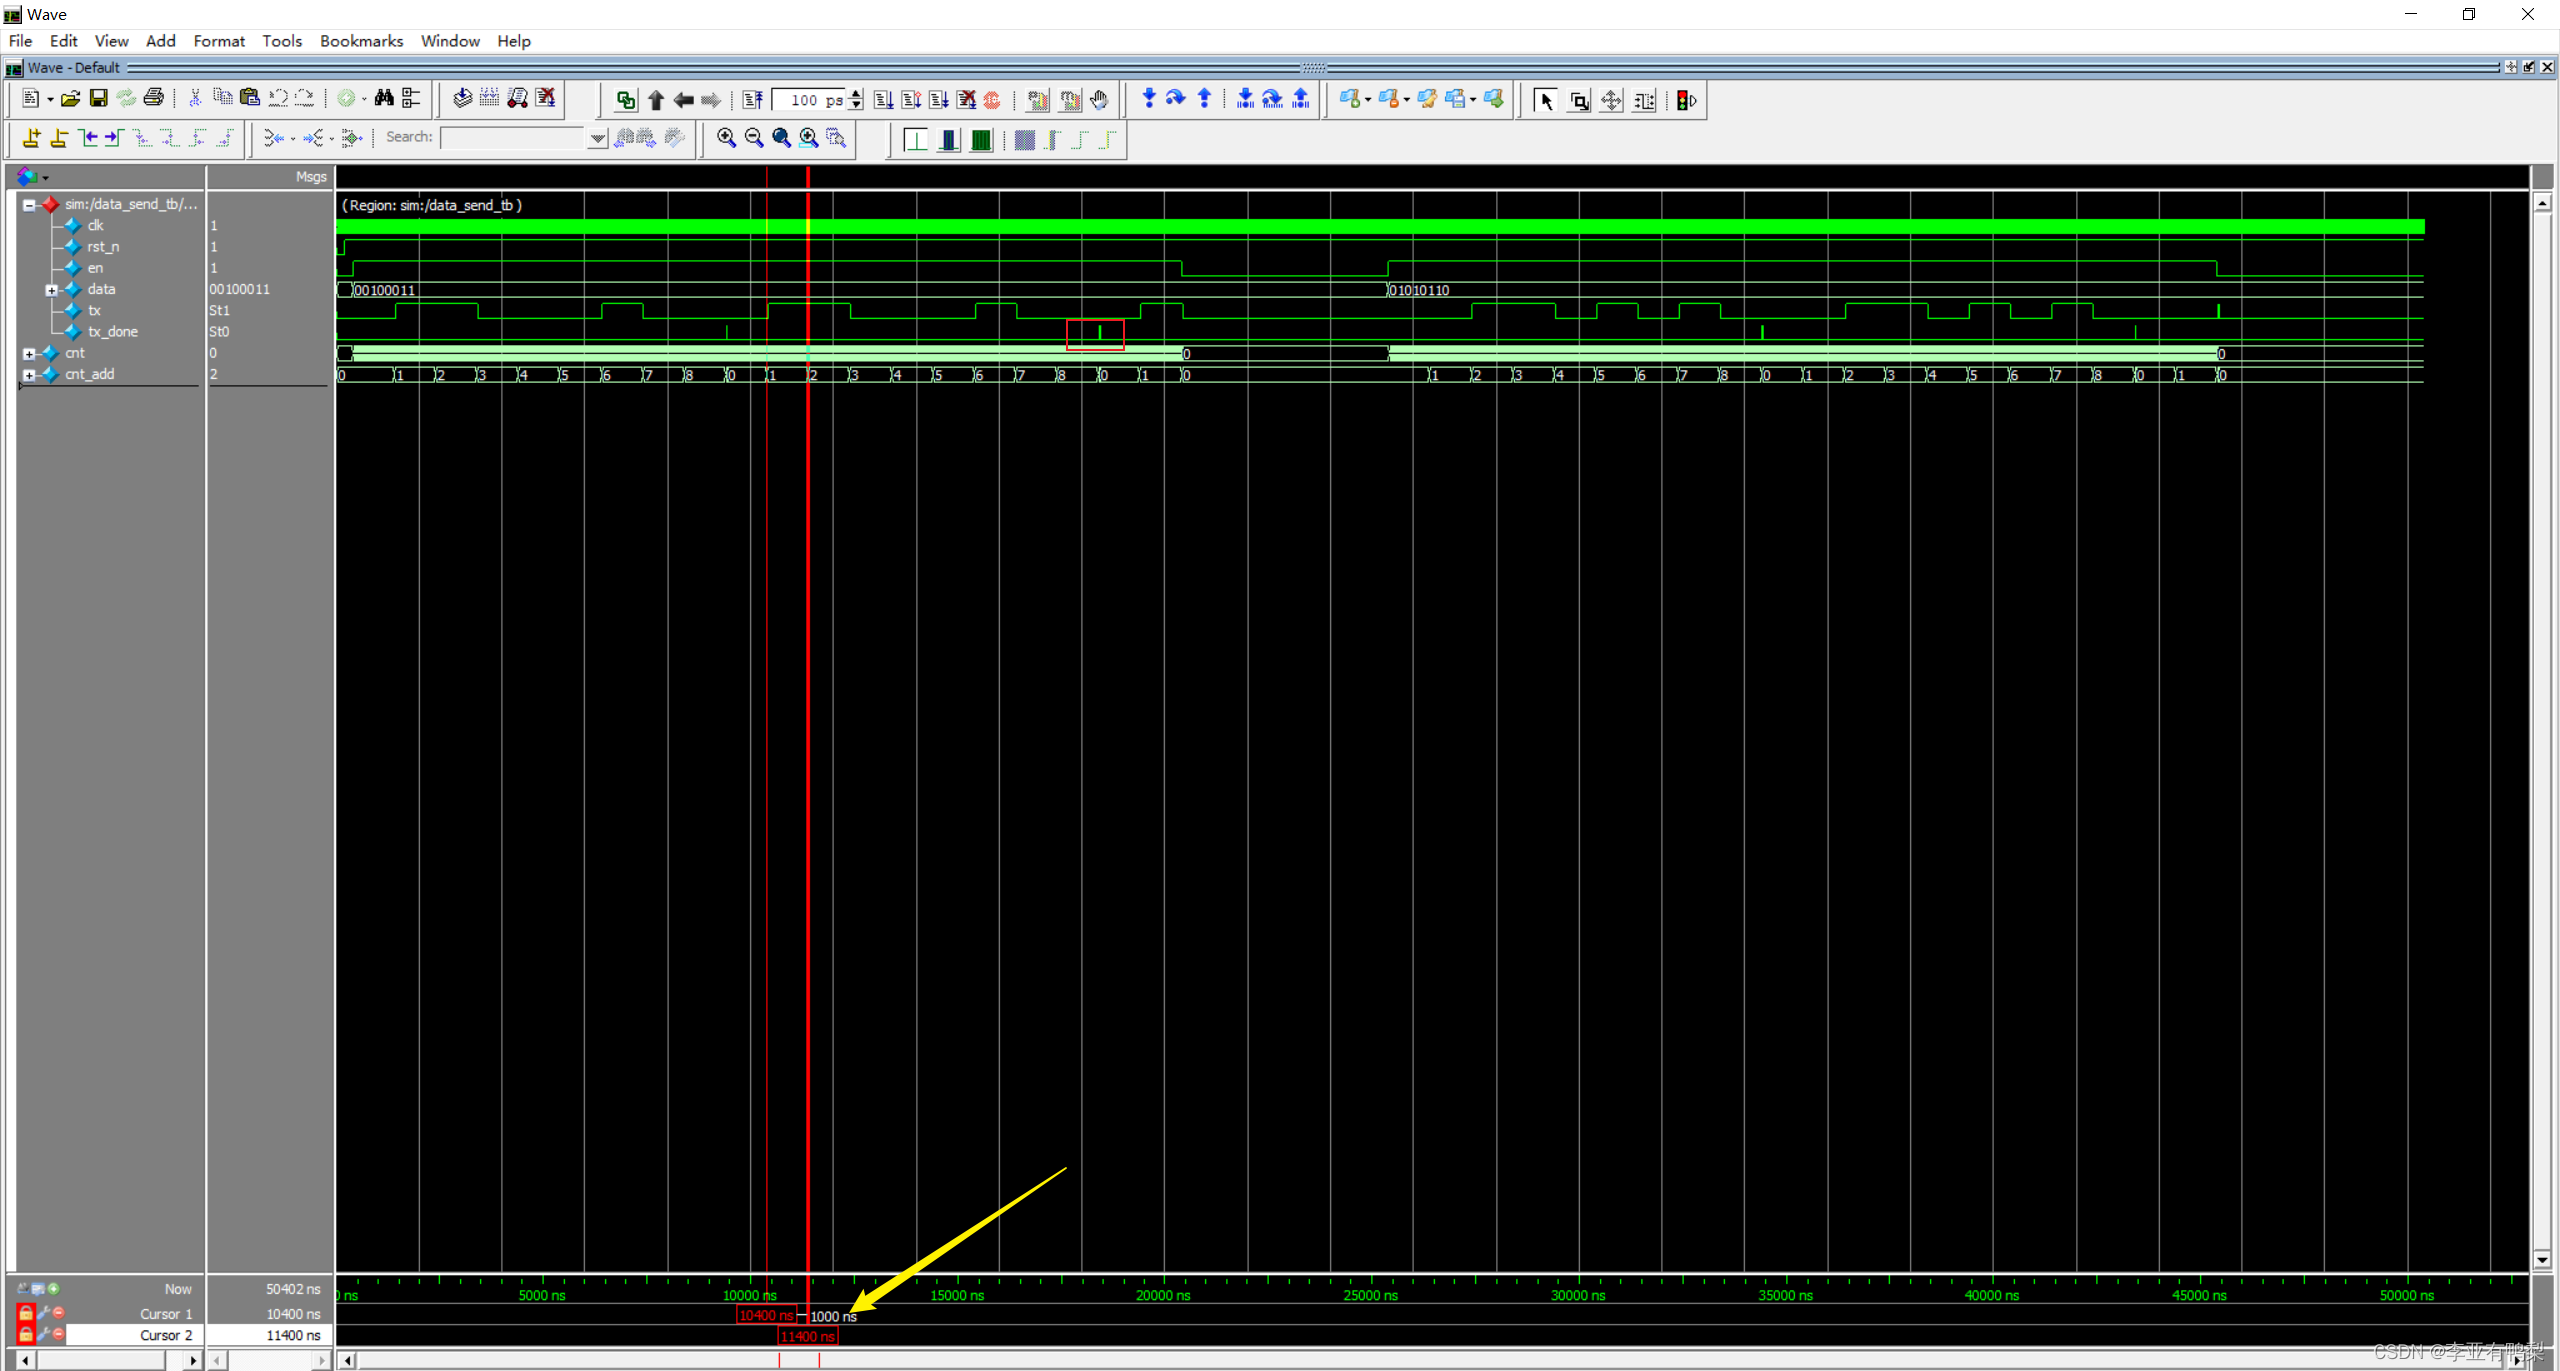Screen dimensions: 2560x1371
Task: Click the Find binoculars icon
Action: coord(384,98)
